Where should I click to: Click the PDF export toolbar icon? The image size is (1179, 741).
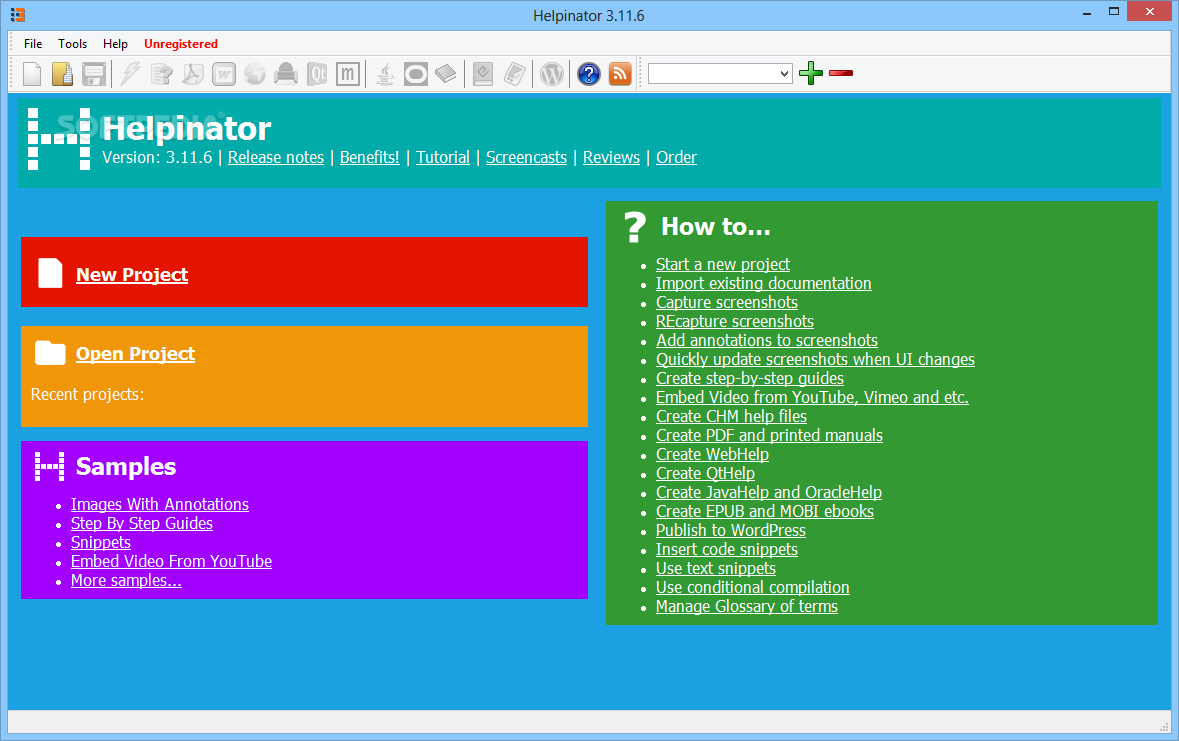click(193, 74)
